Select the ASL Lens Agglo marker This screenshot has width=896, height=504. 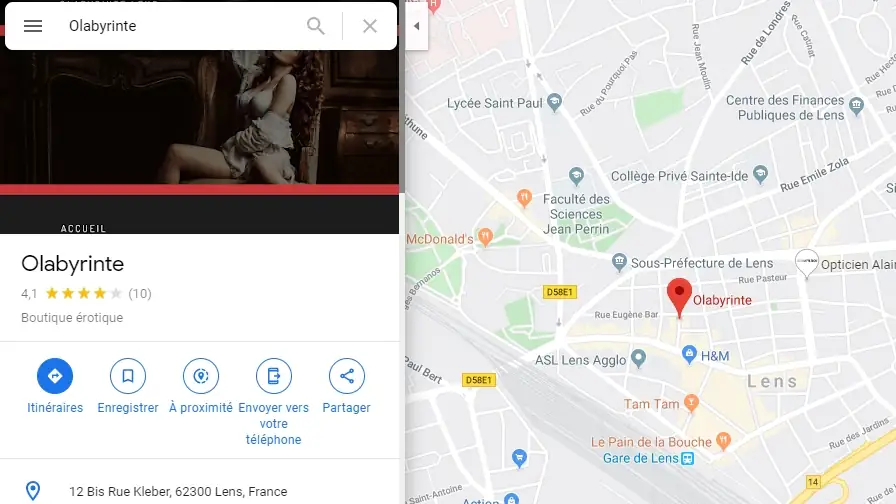click(x=638, y=358)
